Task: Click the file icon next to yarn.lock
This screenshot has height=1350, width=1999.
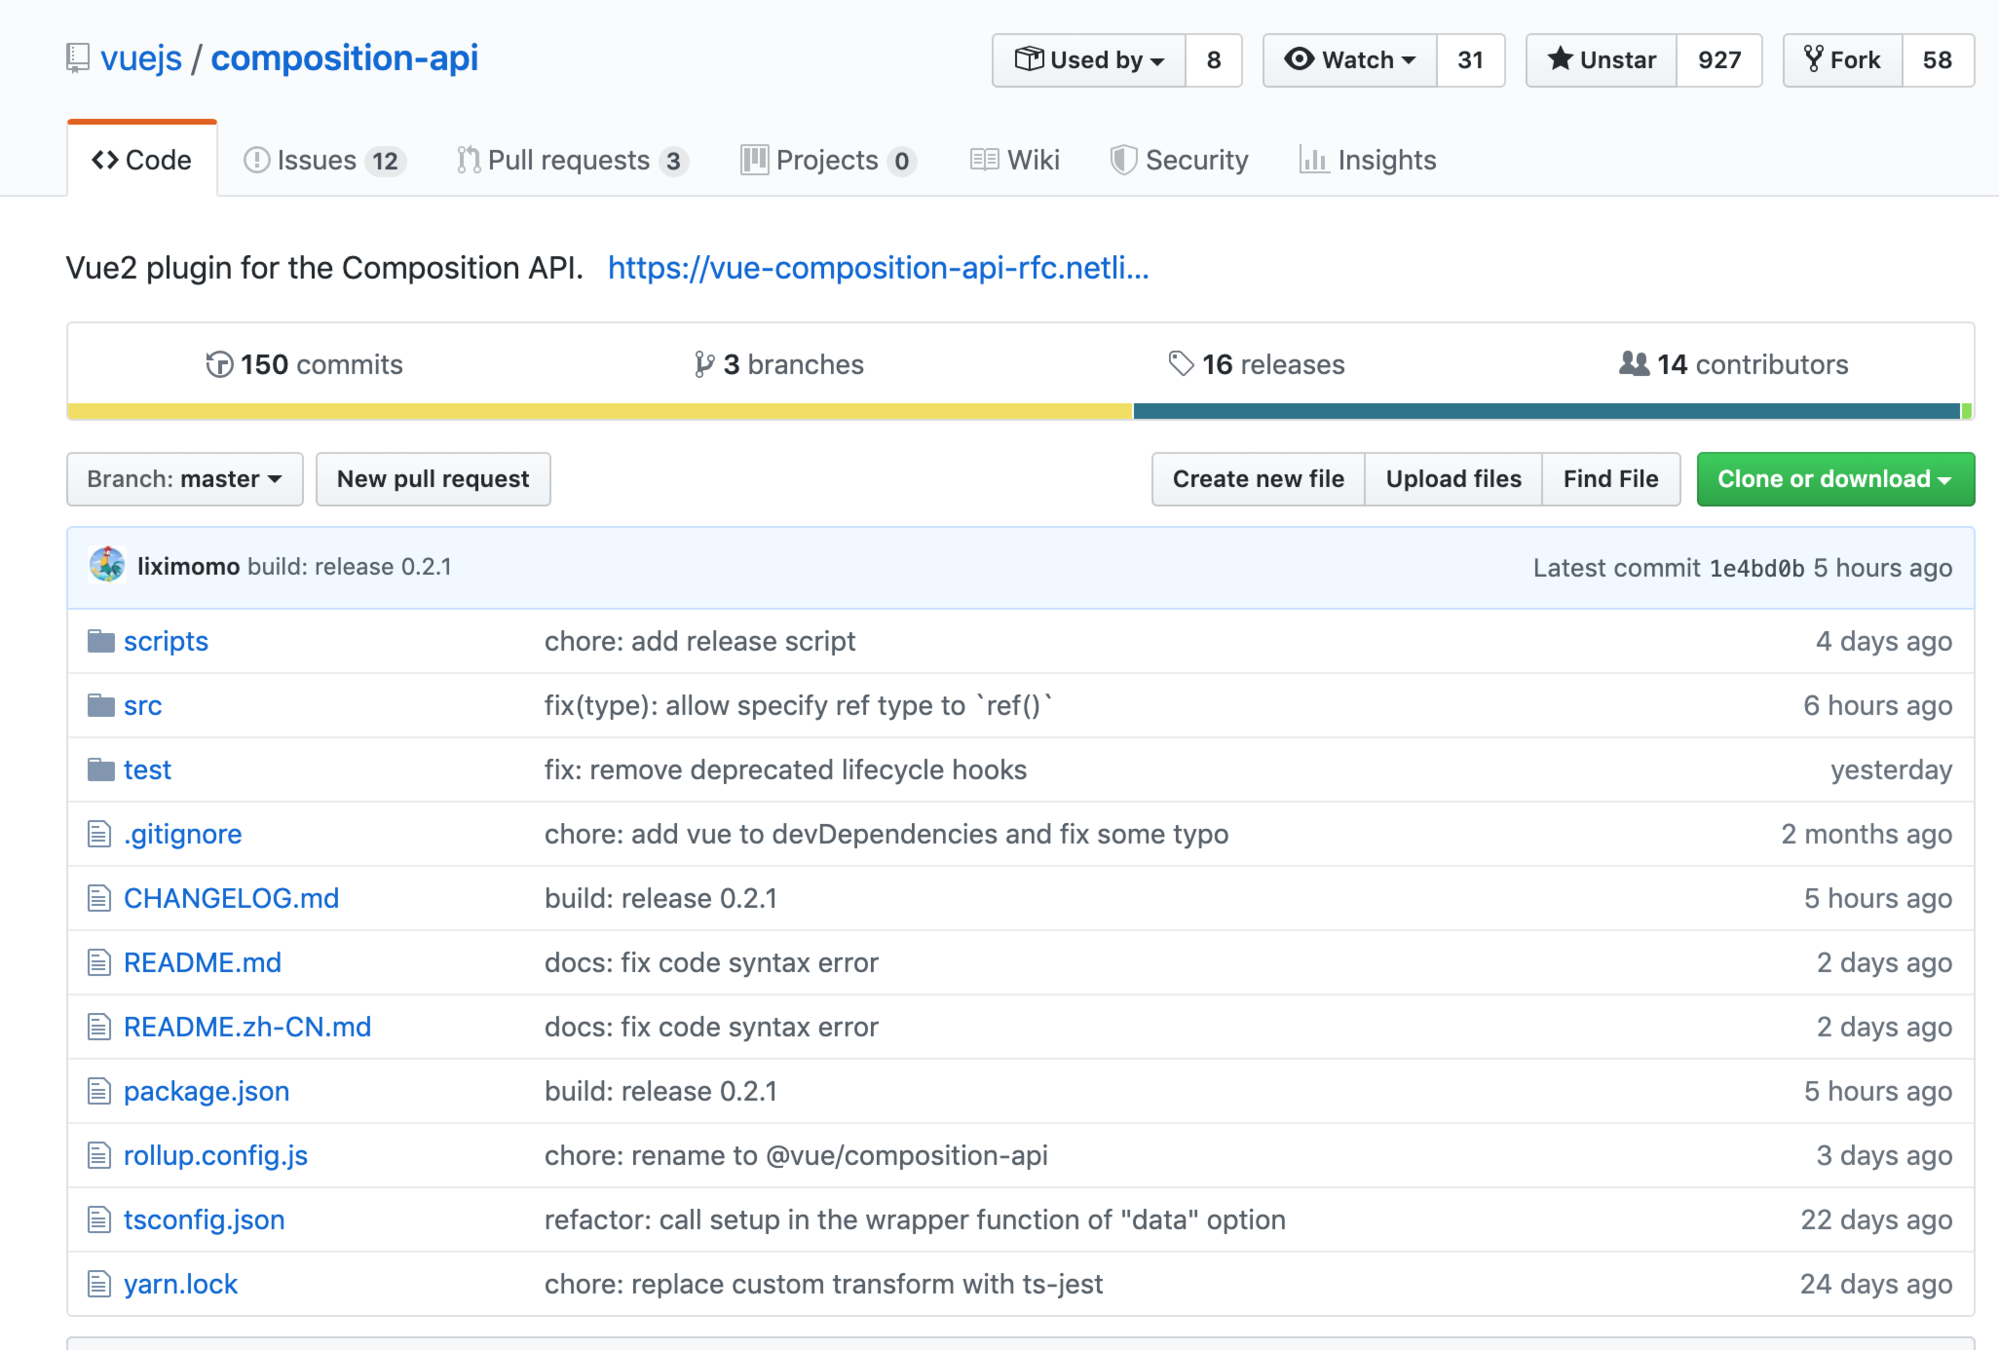Action: [x=99, y=1284]
